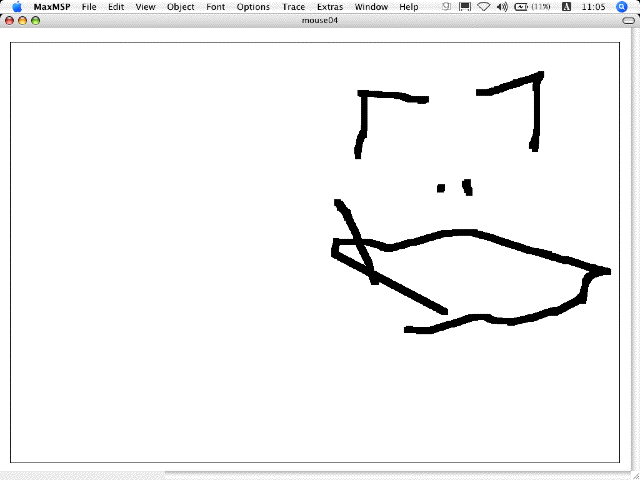Screen dimensions: 640x480
Task: Open the volume control in menu bar
Action: pos(502,7)
